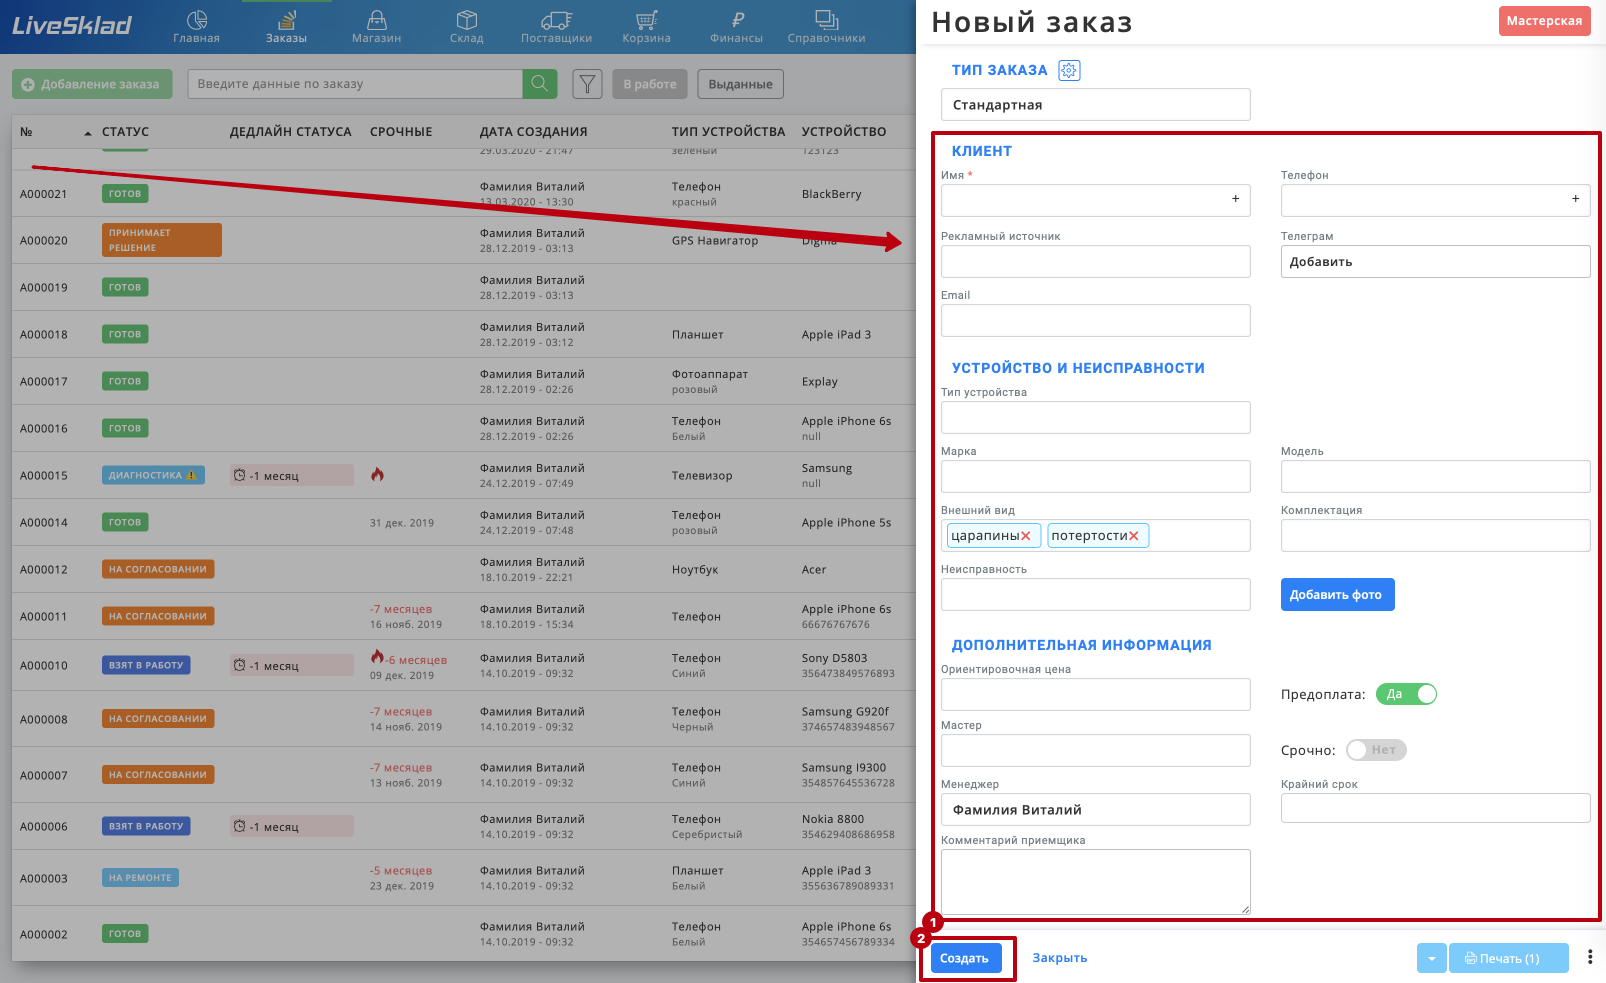The height and width of the screenshot is (983, 1606).
Task: Focus the order search field
Action: pyautogui.click(x=355, y=84)
